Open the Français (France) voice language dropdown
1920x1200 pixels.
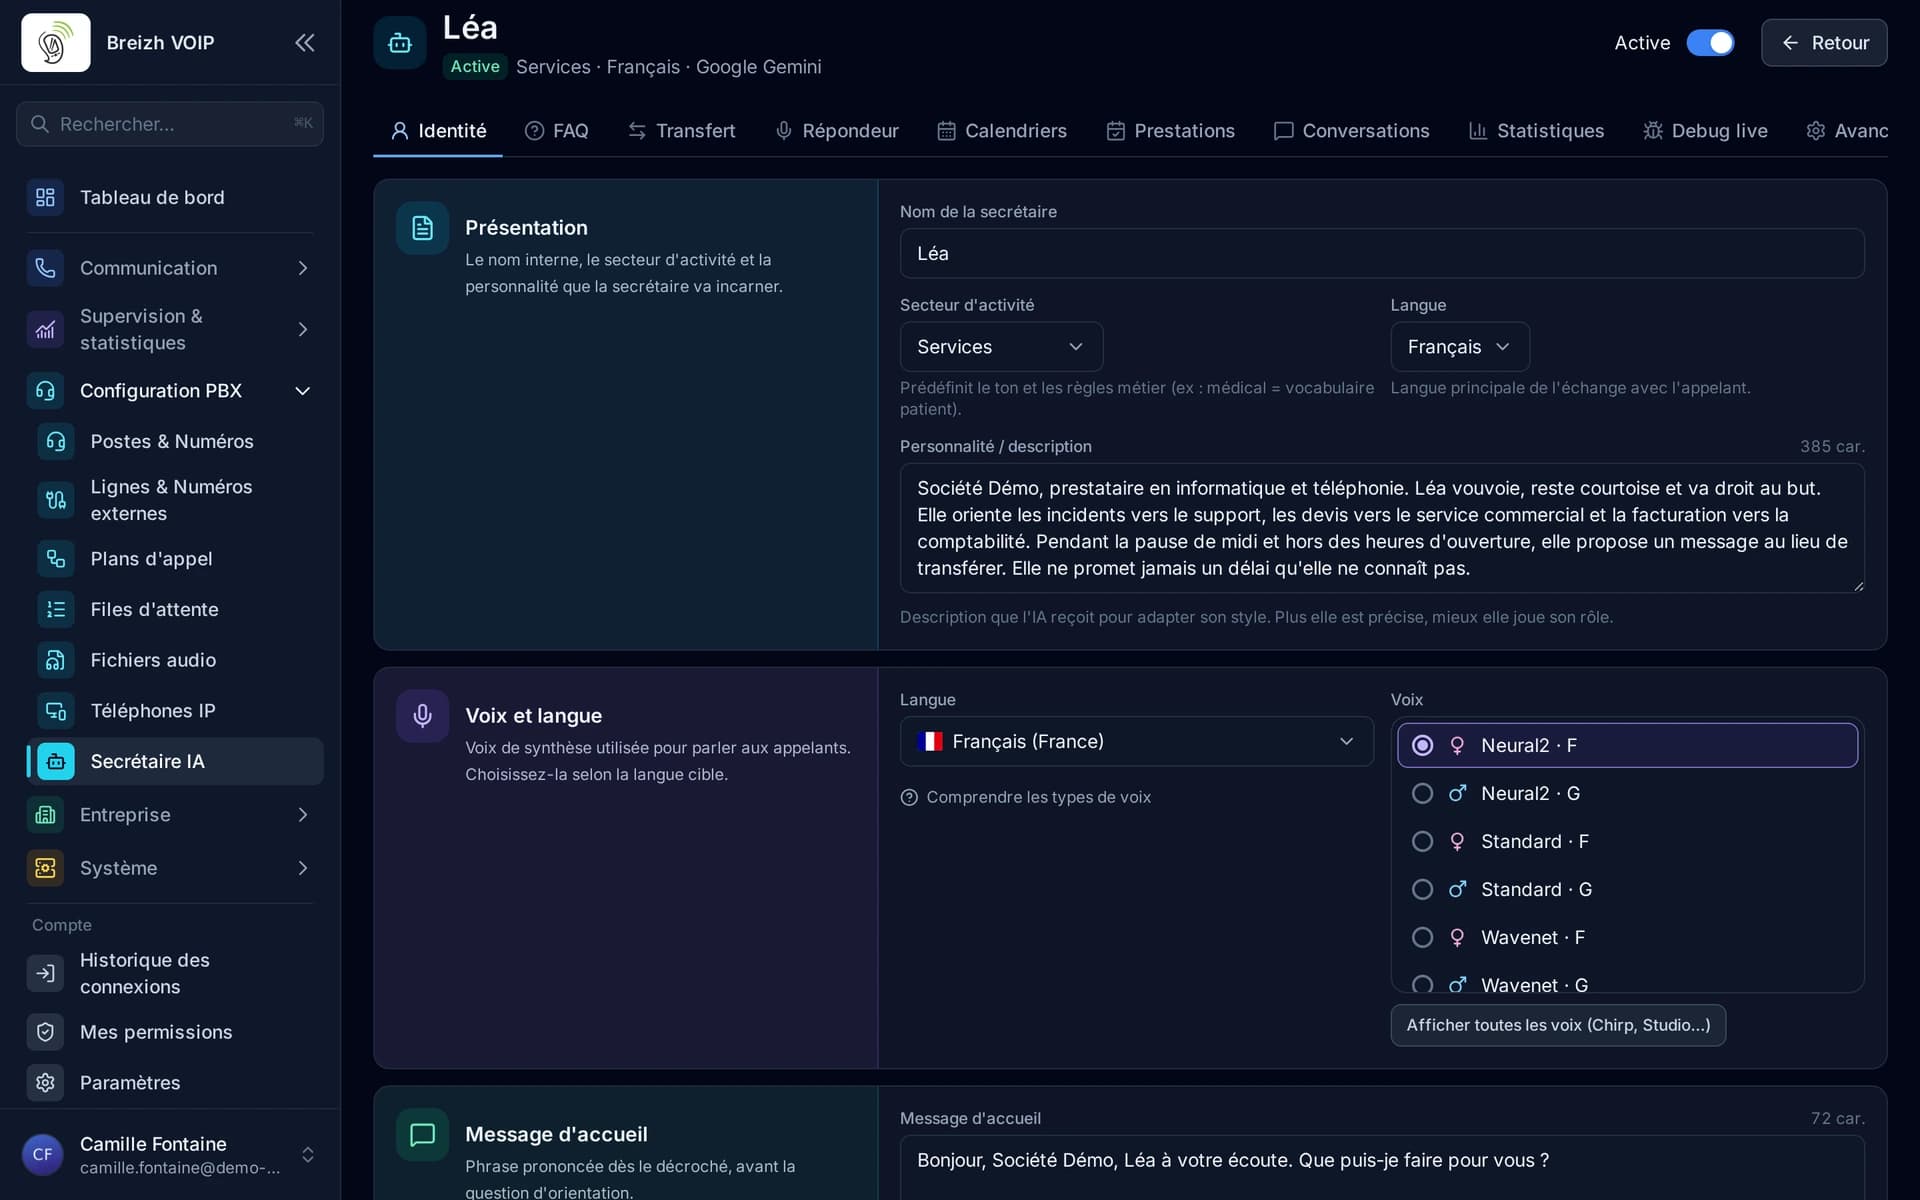(1136, 741)
